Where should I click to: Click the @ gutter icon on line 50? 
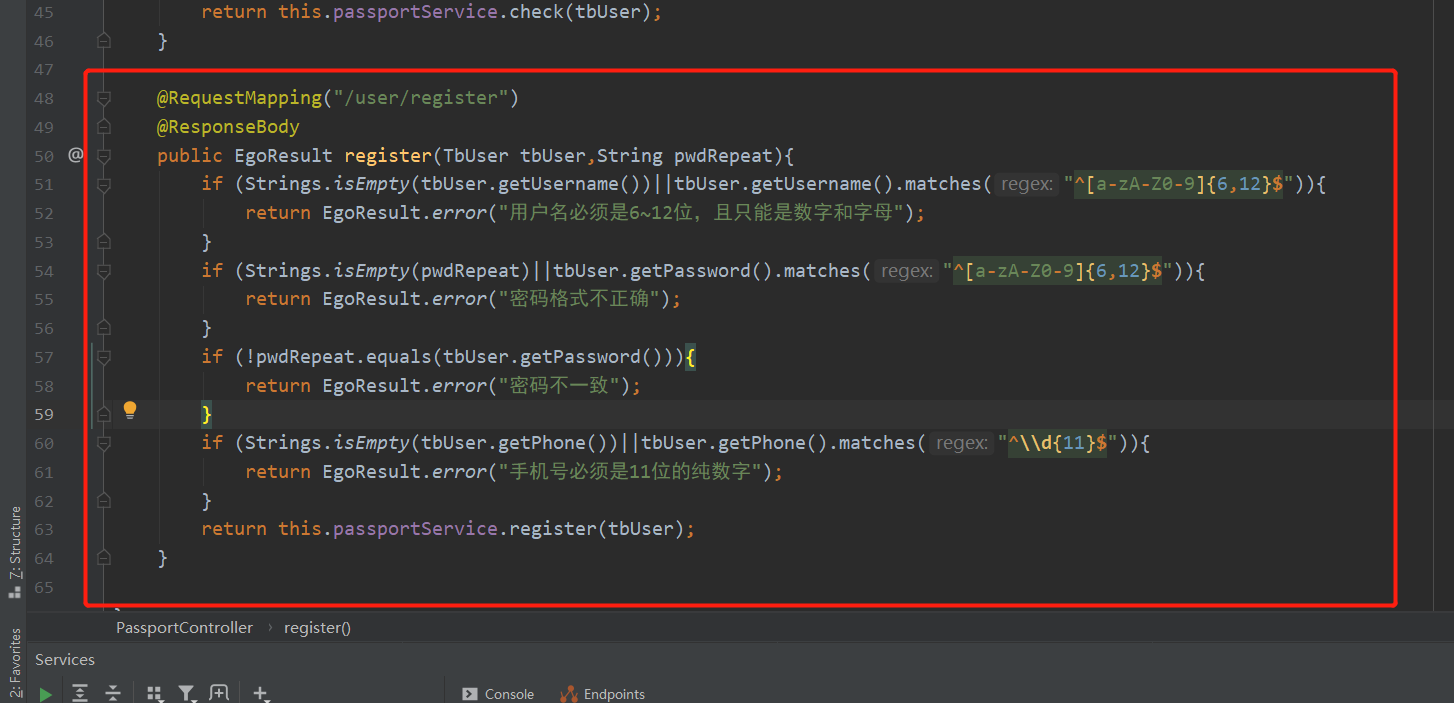(x=75, y=155)
